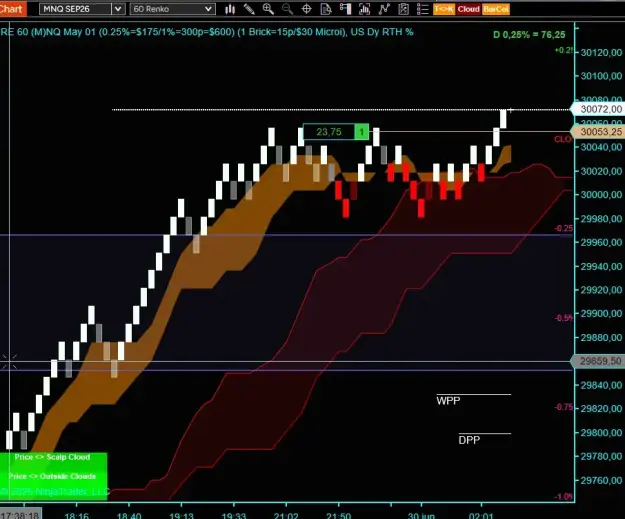Click the zoom in magnifier icon
This screenshot has height=519, width=625.
coord(268,9)
